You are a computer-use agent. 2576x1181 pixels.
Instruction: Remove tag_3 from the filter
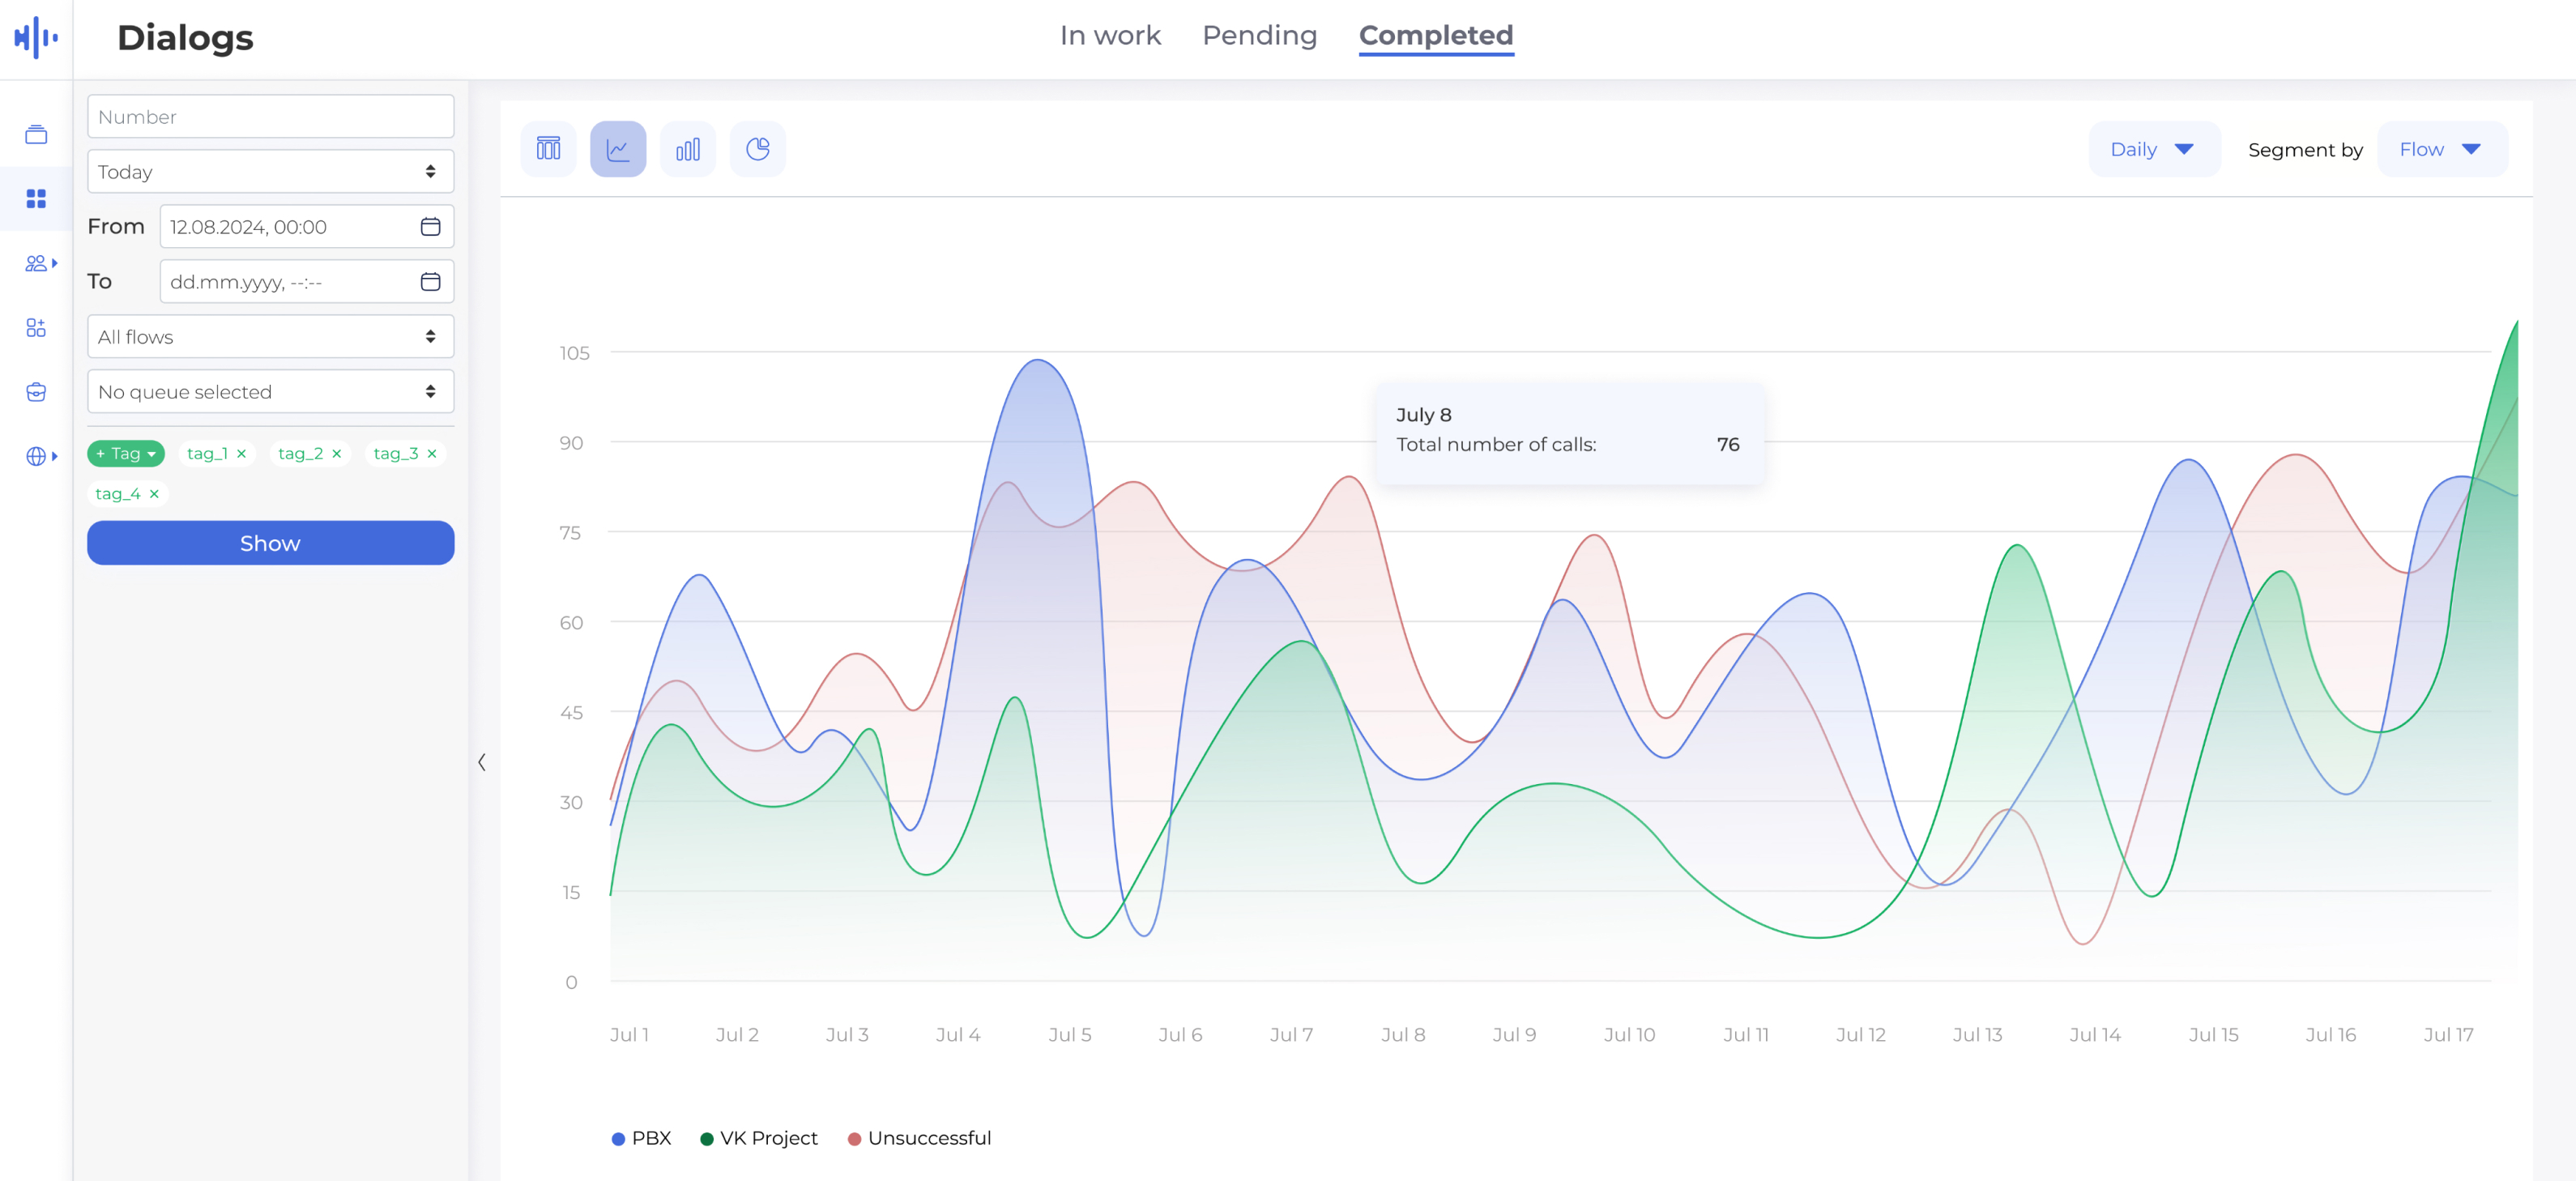pyautogui.click(x=432, y=453)
